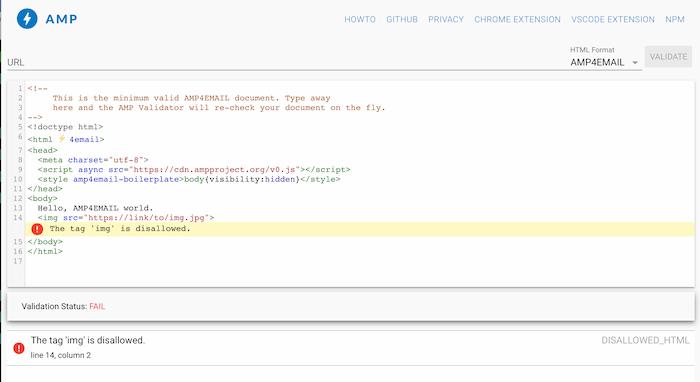Viewport: 700px width, 382px height.
Task: Open the GITHUB link
Action: [402, 20]
